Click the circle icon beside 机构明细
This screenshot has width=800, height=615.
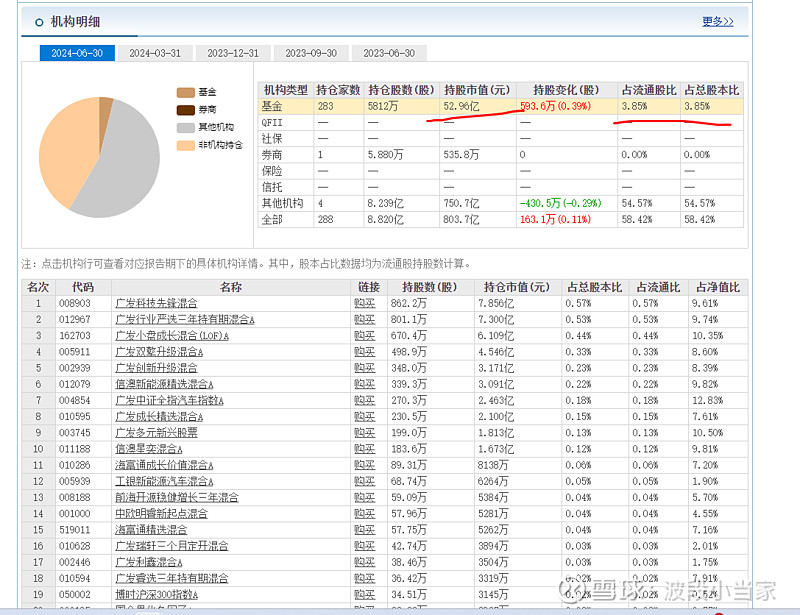pos(39,22)
